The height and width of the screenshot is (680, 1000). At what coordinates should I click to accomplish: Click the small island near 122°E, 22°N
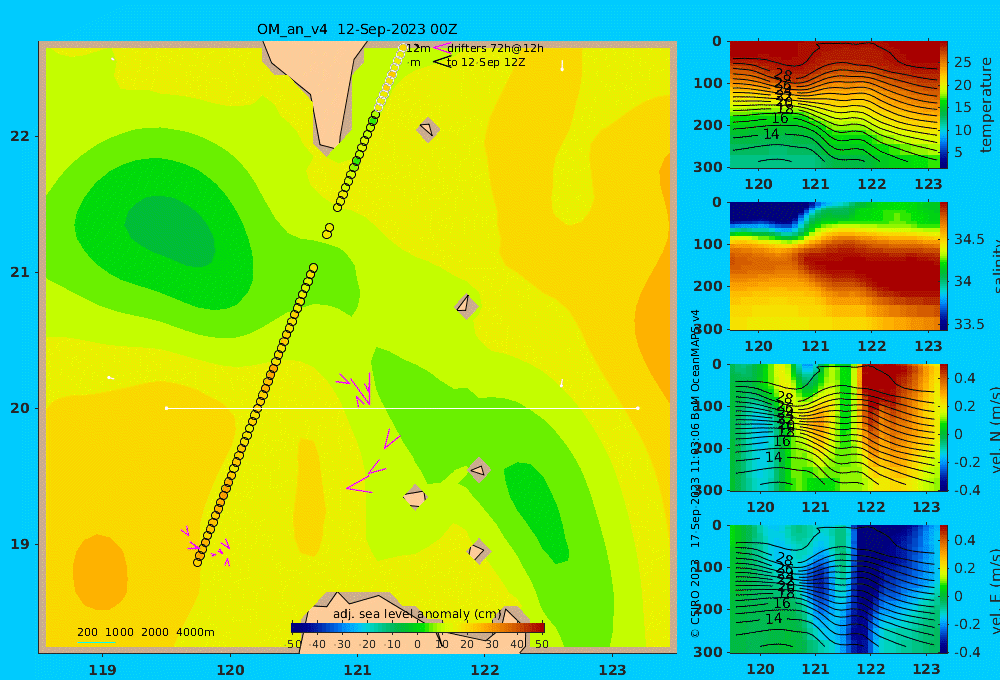427,129
